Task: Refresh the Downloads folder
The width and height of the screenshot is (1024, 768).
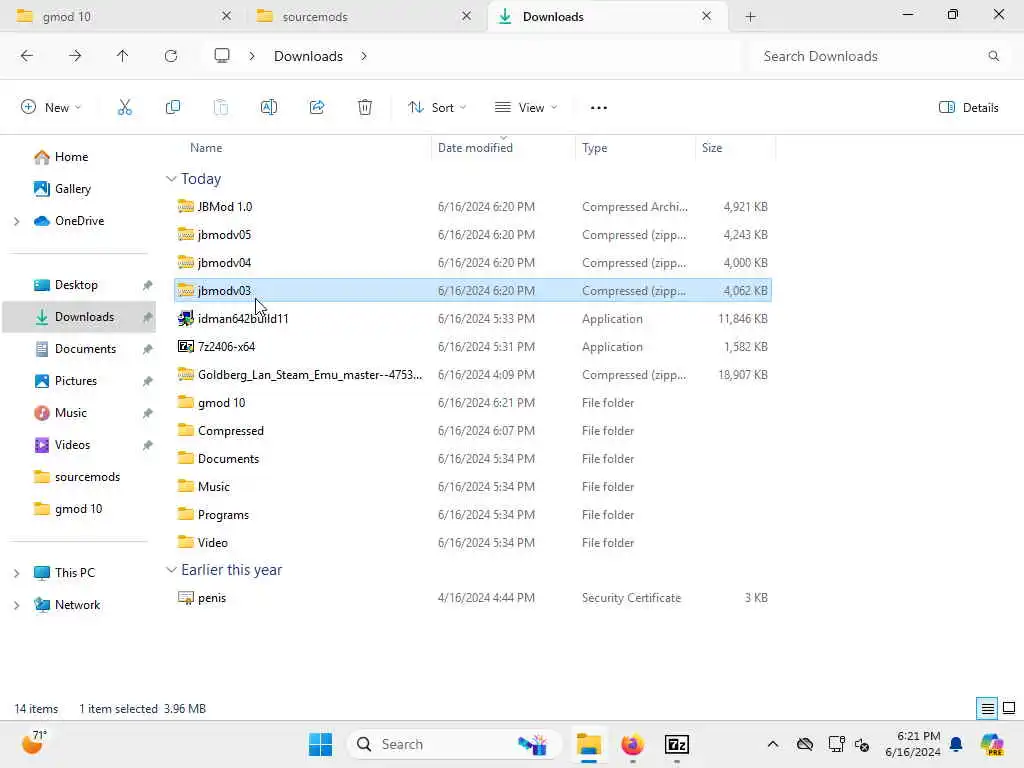Action: 171,56
